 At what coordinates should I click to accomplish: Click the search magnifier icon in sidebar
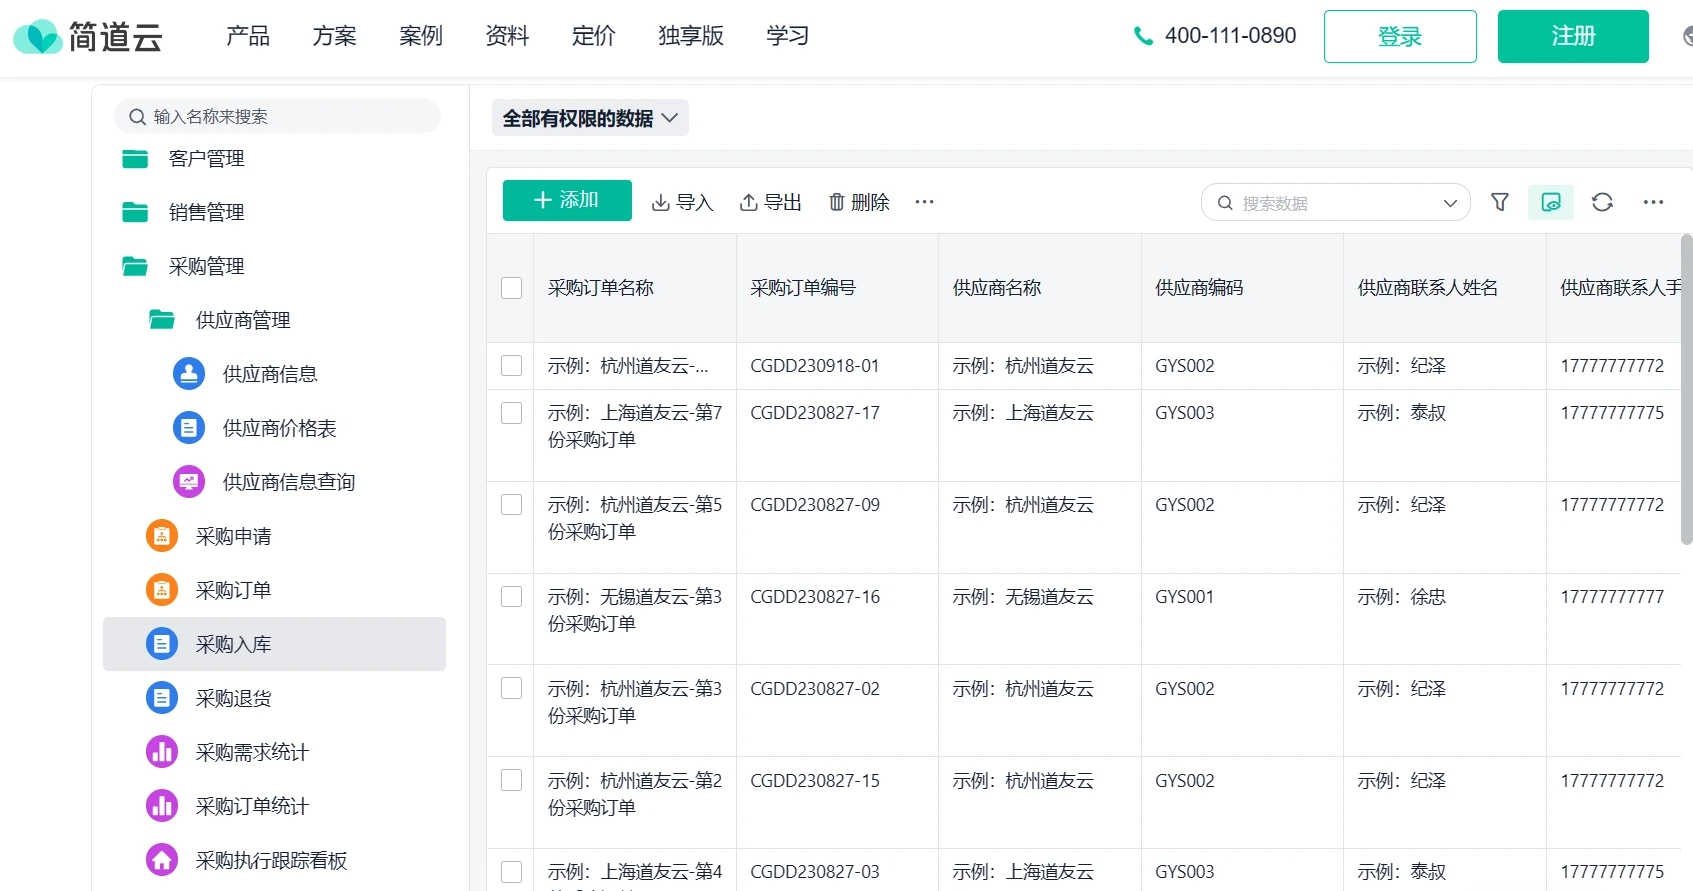138,117
